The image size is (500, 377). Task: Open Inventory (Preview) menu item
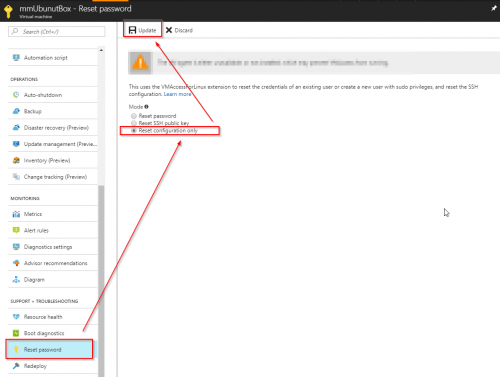[53, 160]
